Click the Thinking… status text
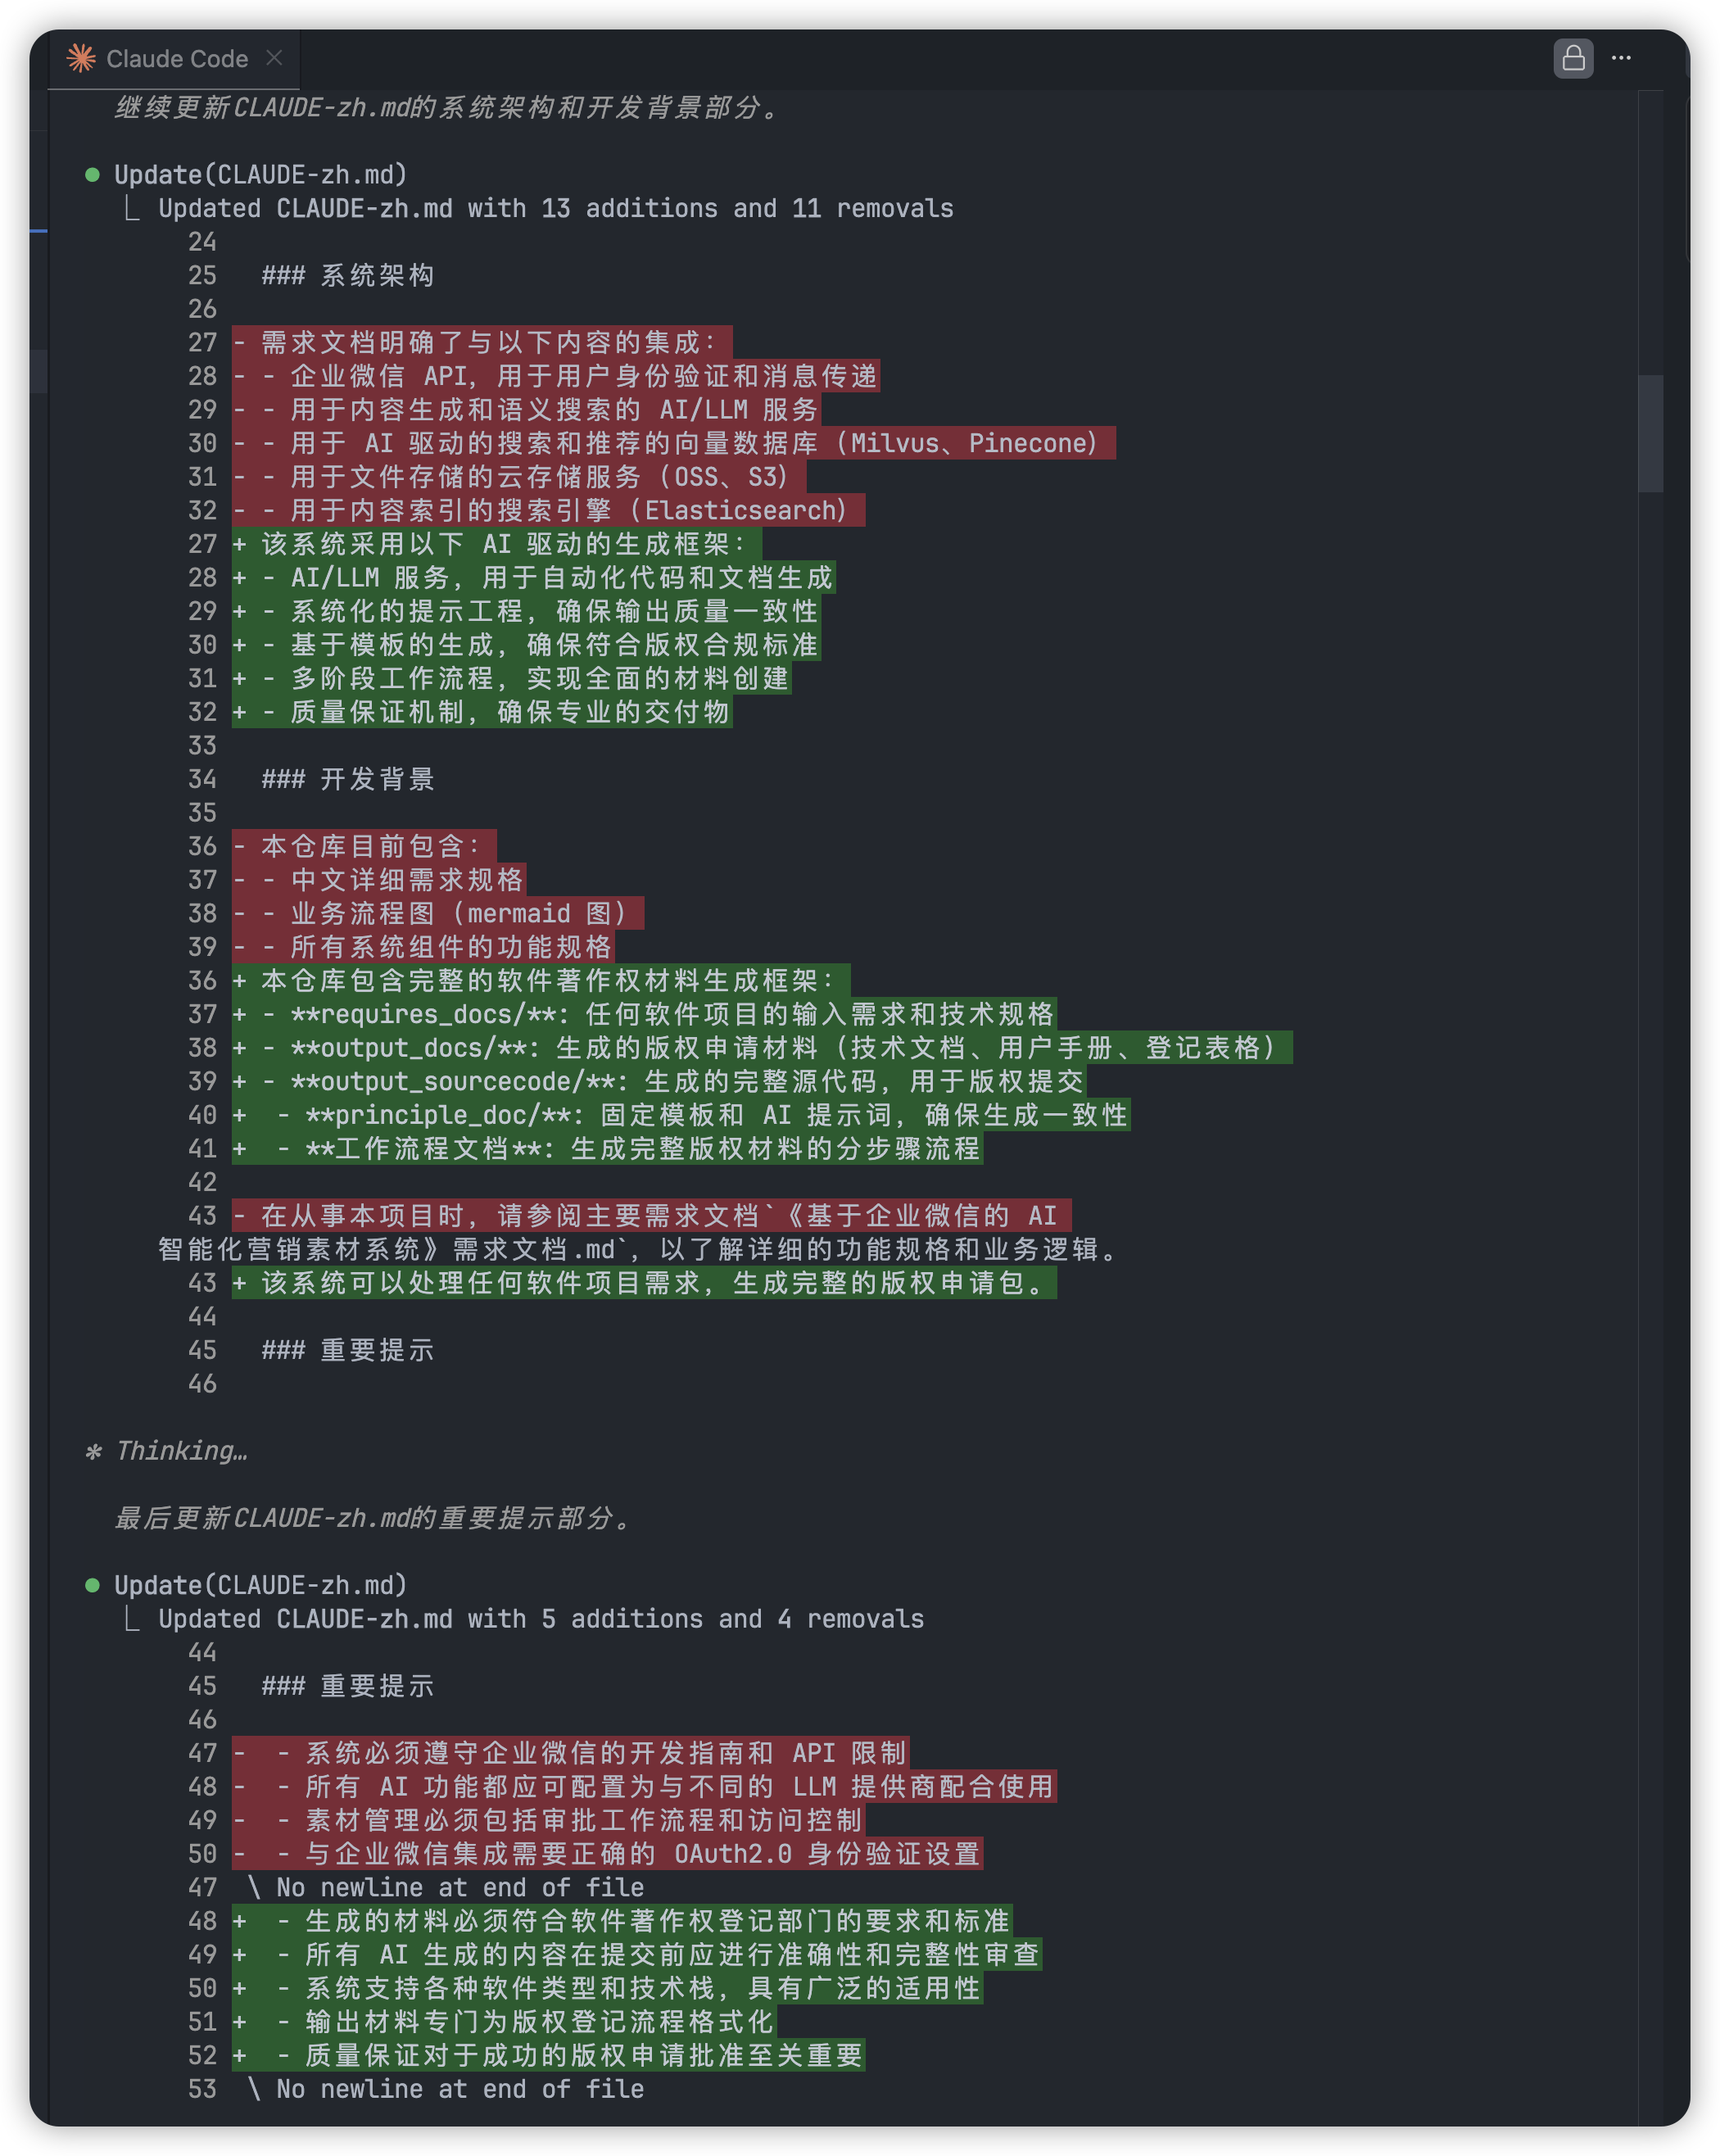1720x2156 pixels. tap(182, 1451)
